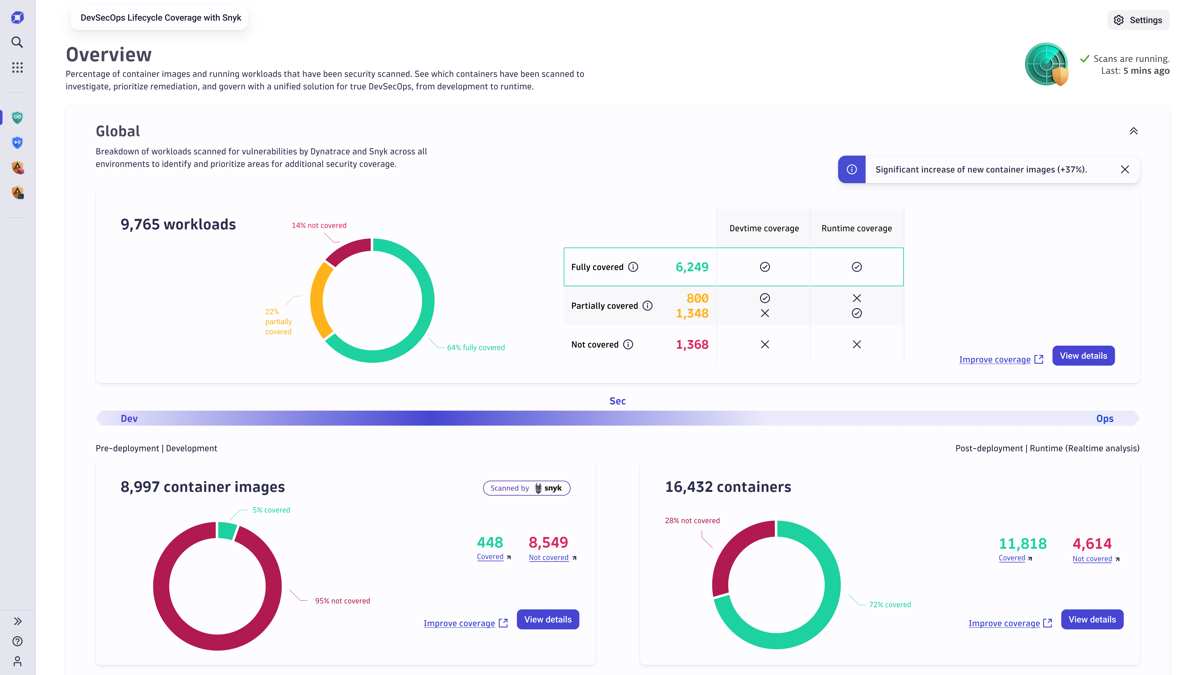Viewport: 1200px width, 675px height.
Task: Click the Dynatrace logo in sidebar
Action: pyautogui.click(x=17, y=17)
